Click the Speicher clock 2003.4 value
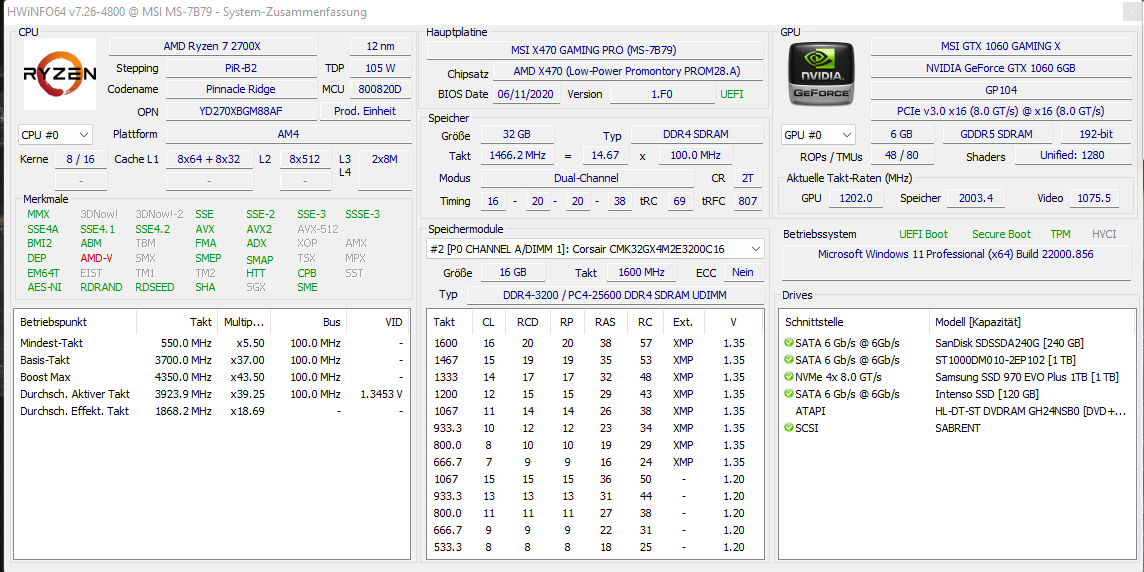 (x=976, y=198)
